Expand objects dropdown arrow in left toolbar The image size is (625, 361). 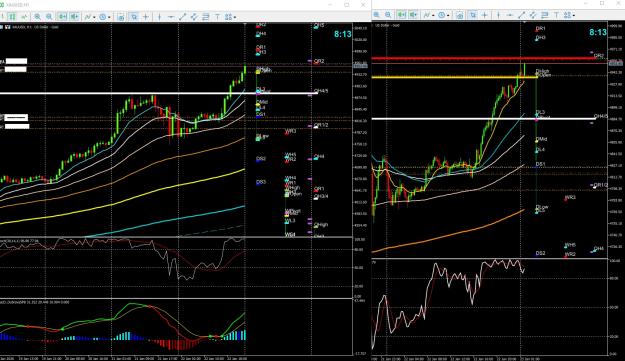(235, 17)
